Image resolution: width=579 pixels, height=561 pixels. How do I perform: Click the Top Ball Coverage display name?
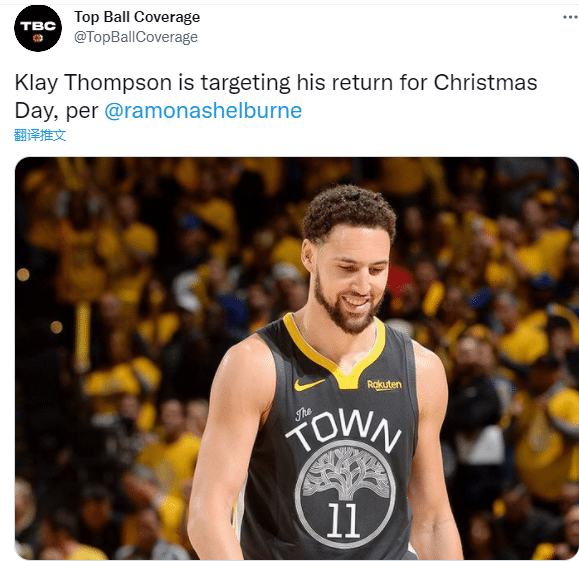(x=137, y=17)
